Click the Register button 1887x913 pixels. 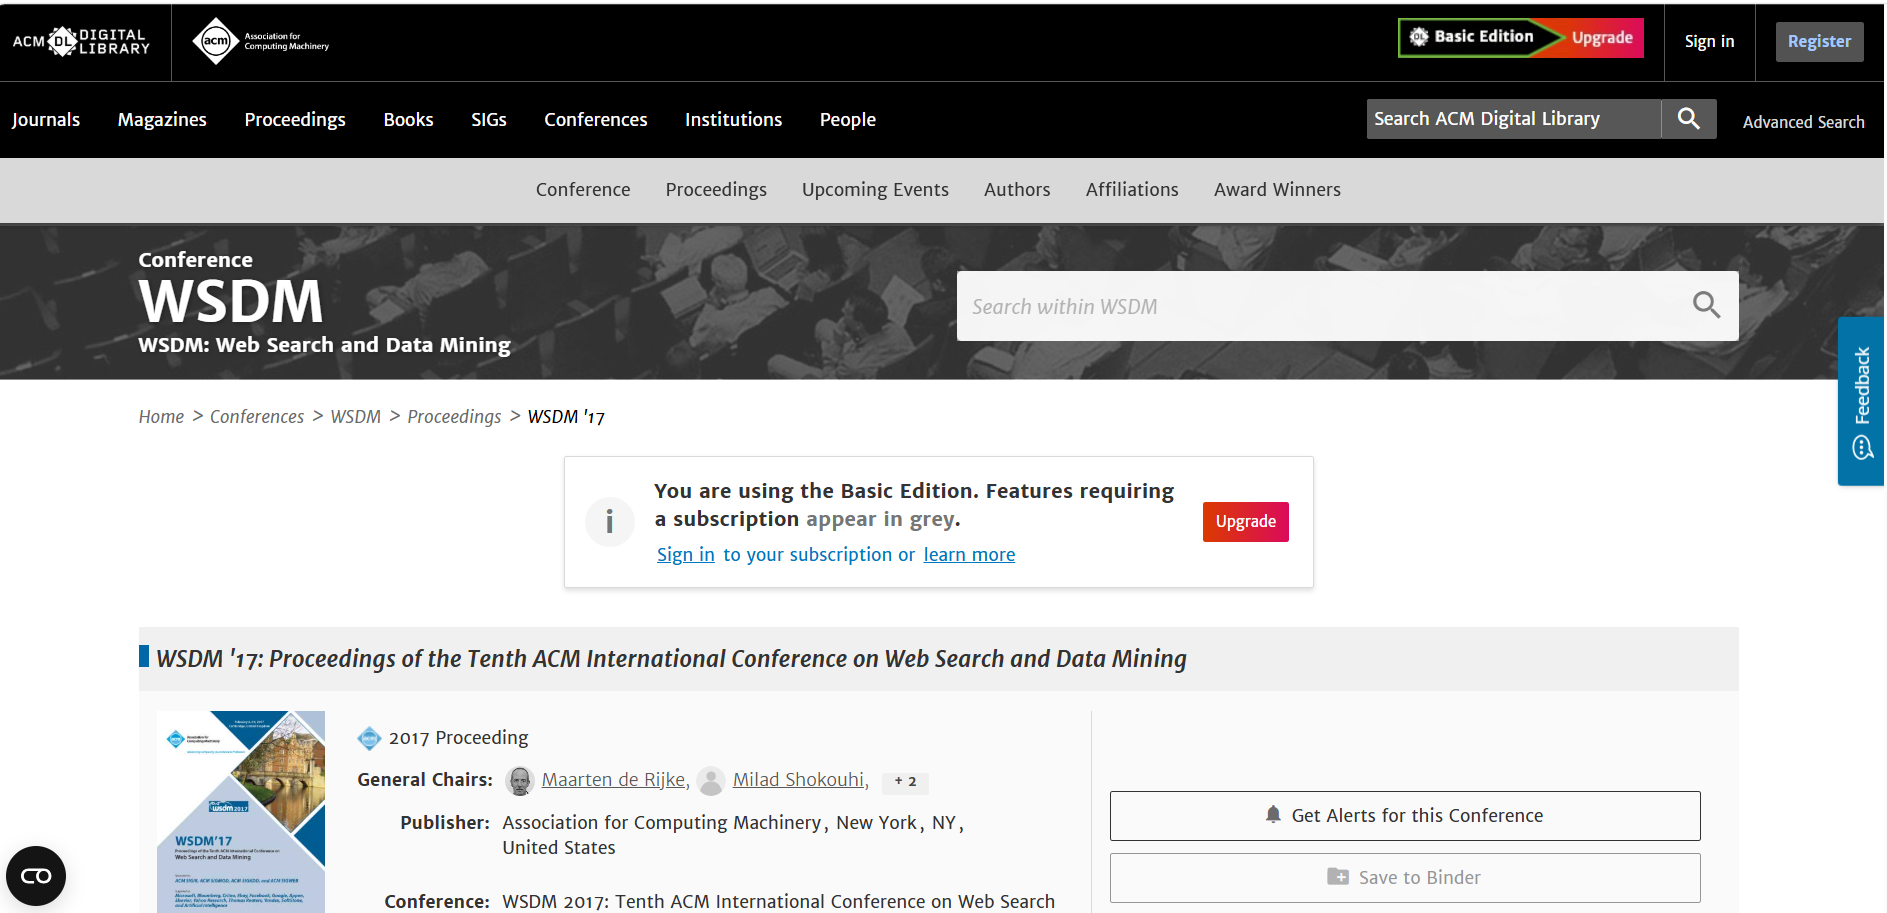(x=1819, y=42)
